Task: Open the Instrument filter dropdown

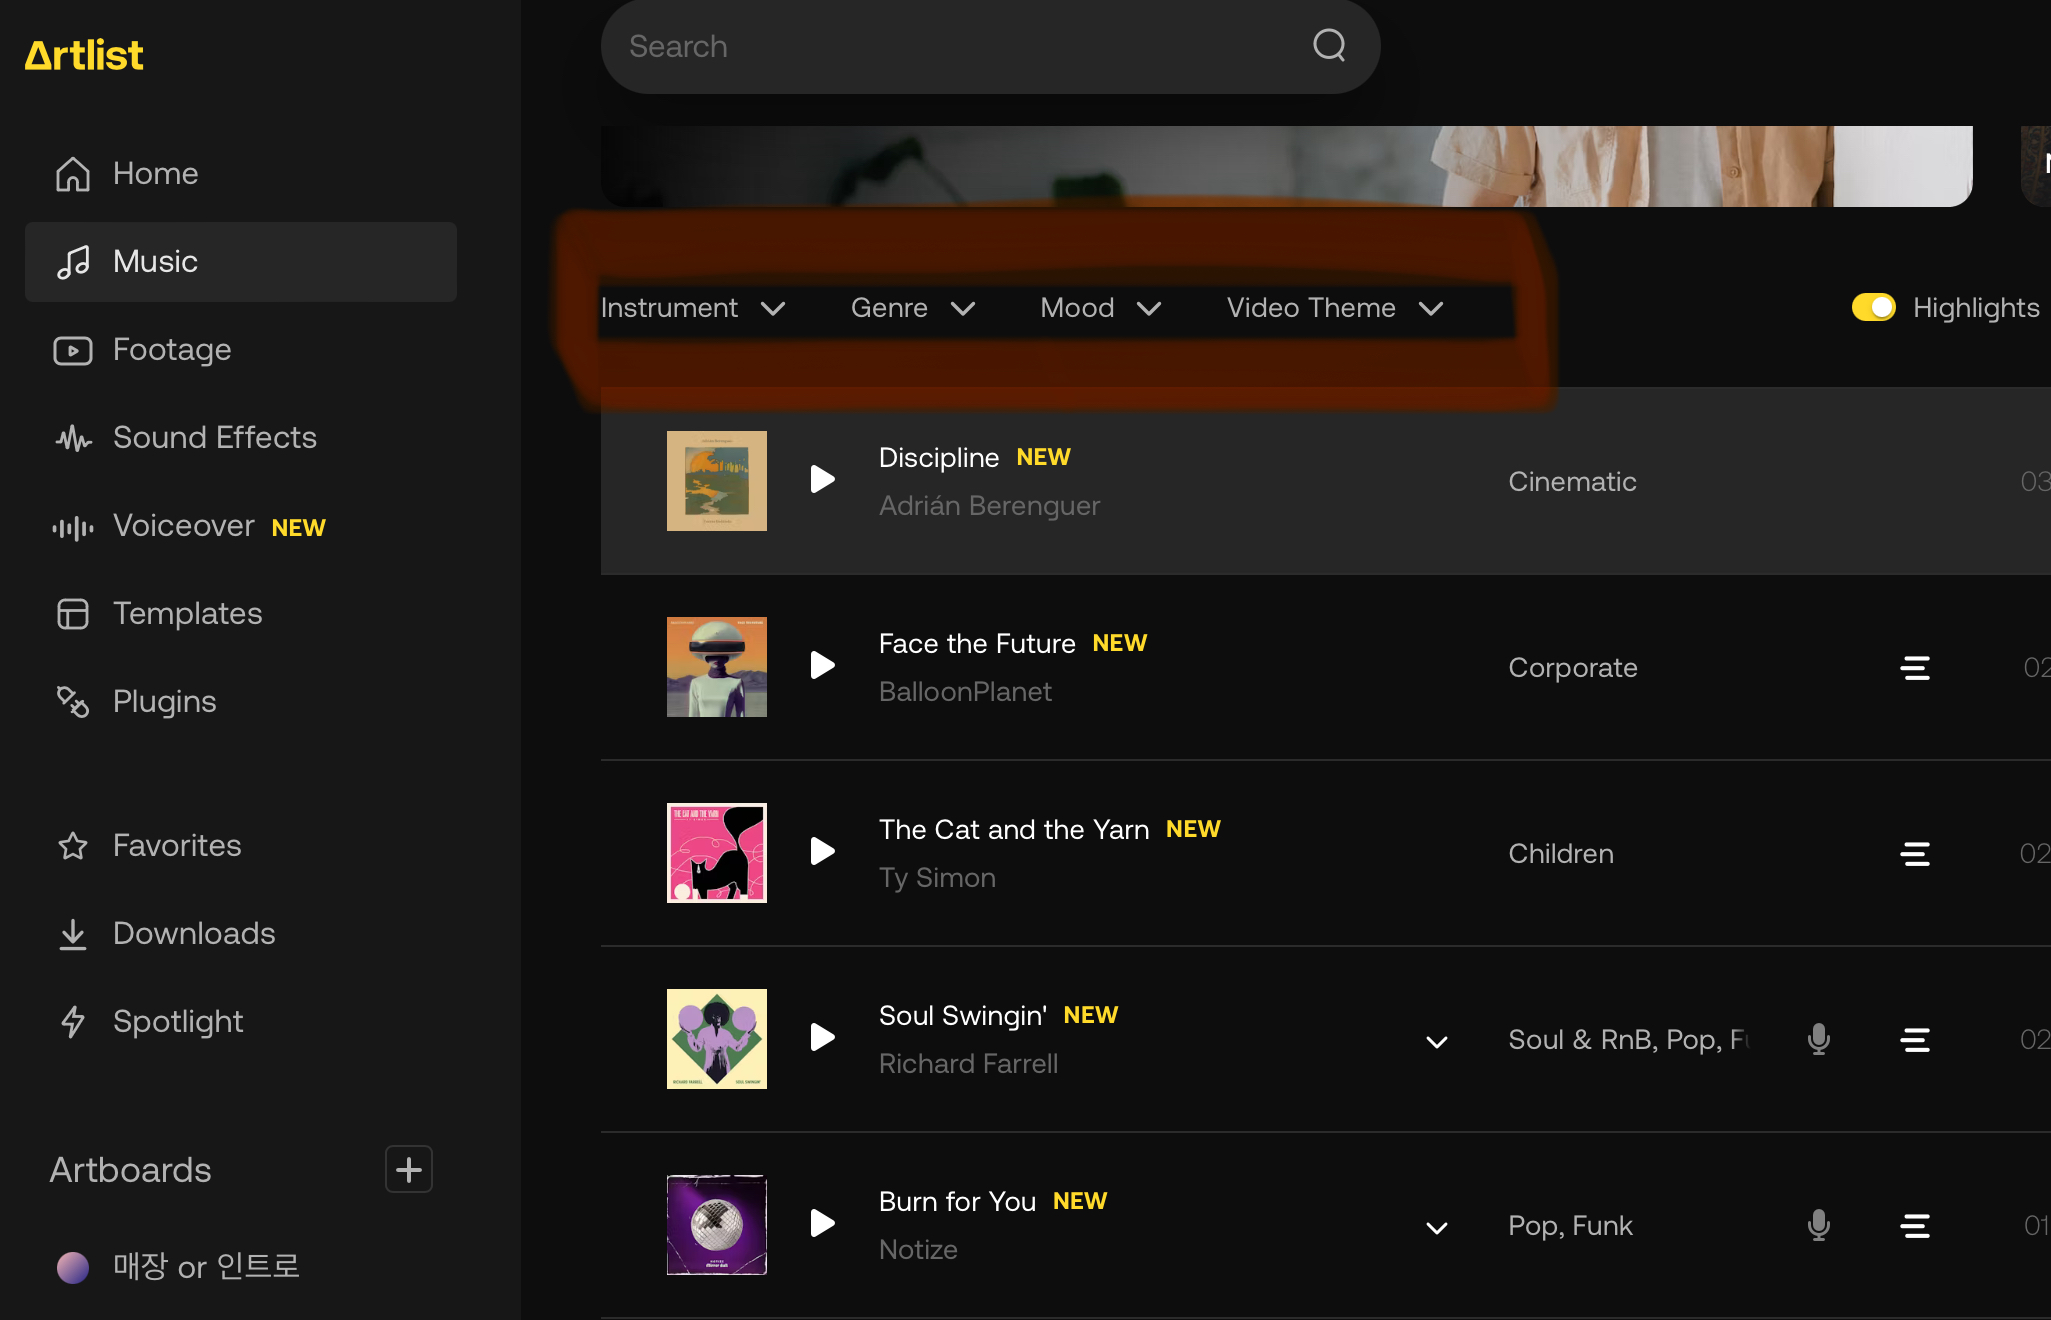Action: (x=692, y=308)
